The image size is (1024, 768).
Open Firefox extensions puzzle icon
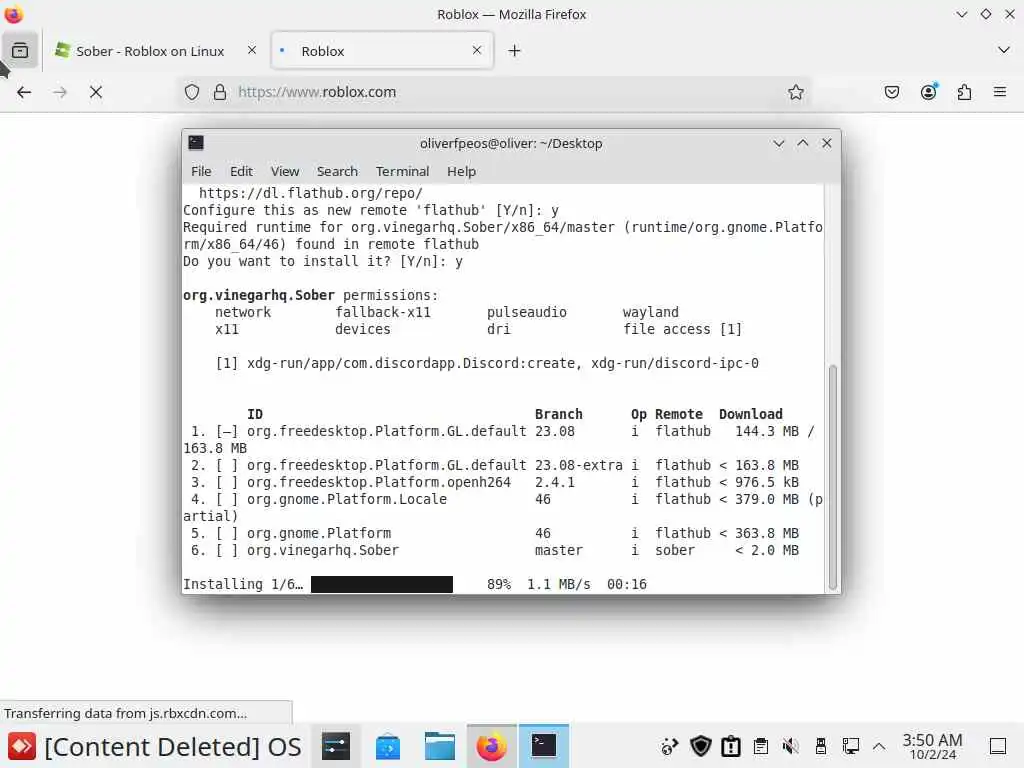(964, 92)
